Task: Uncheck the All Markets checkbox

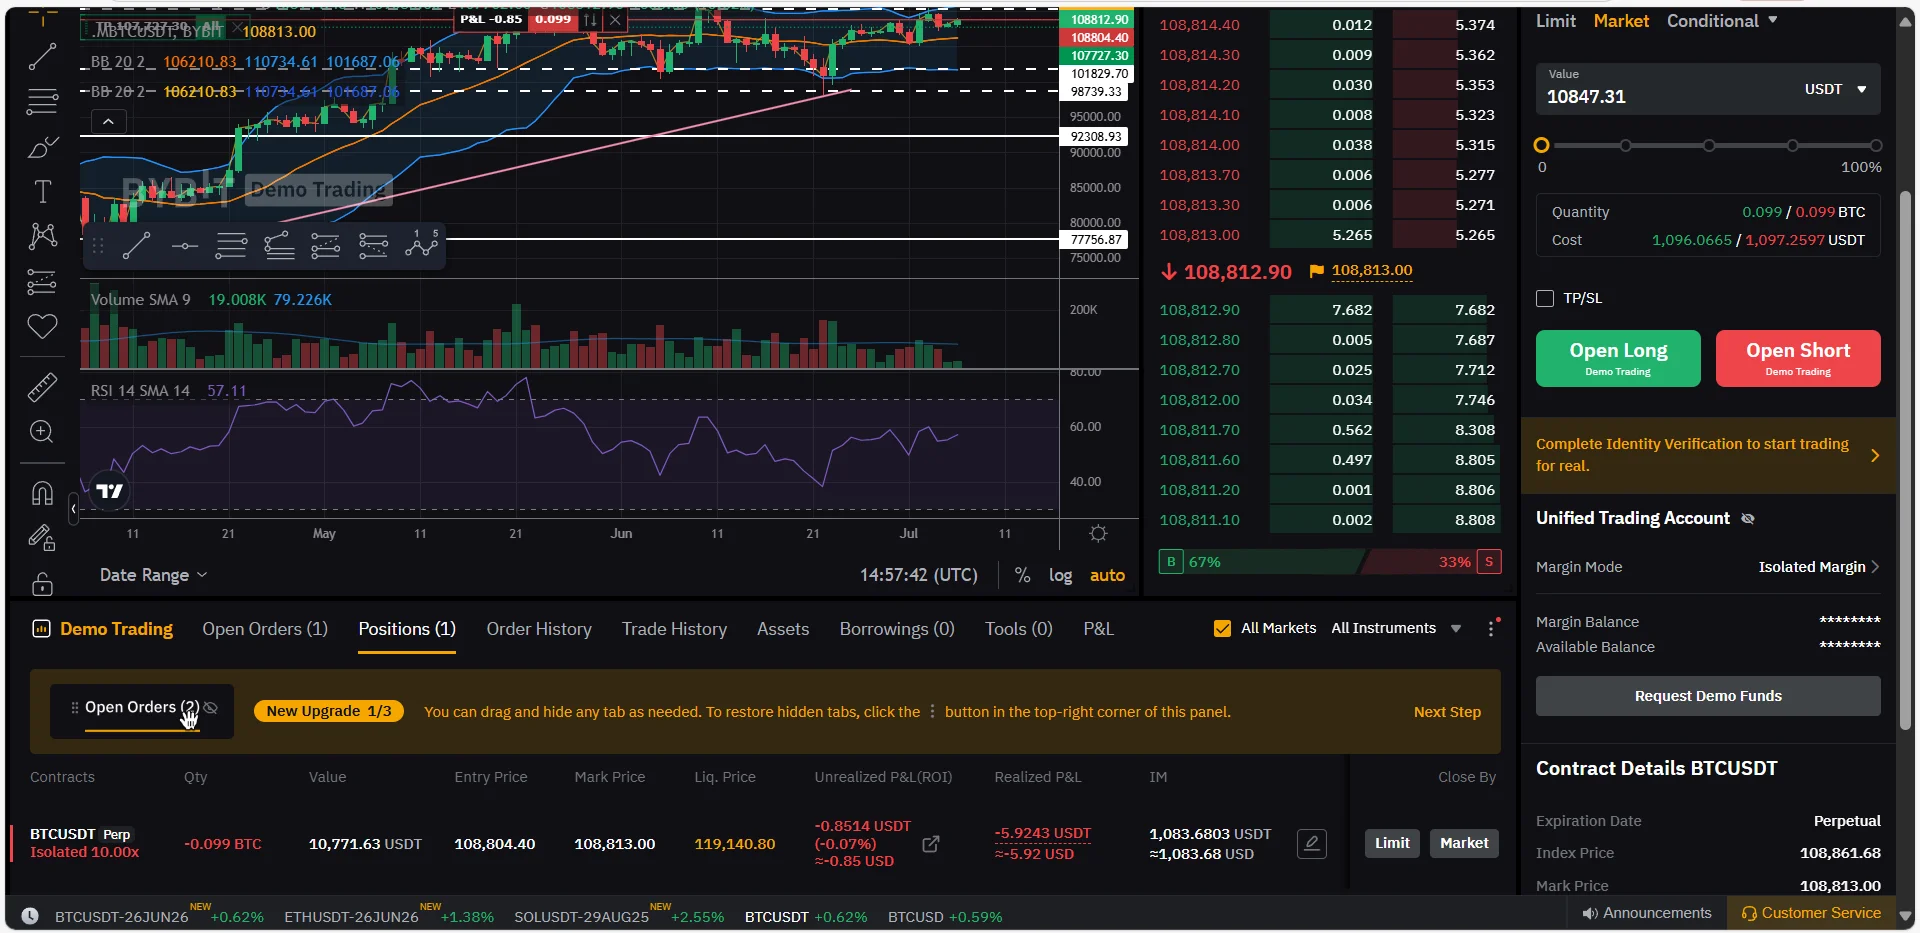Action: click(1222, 628)
